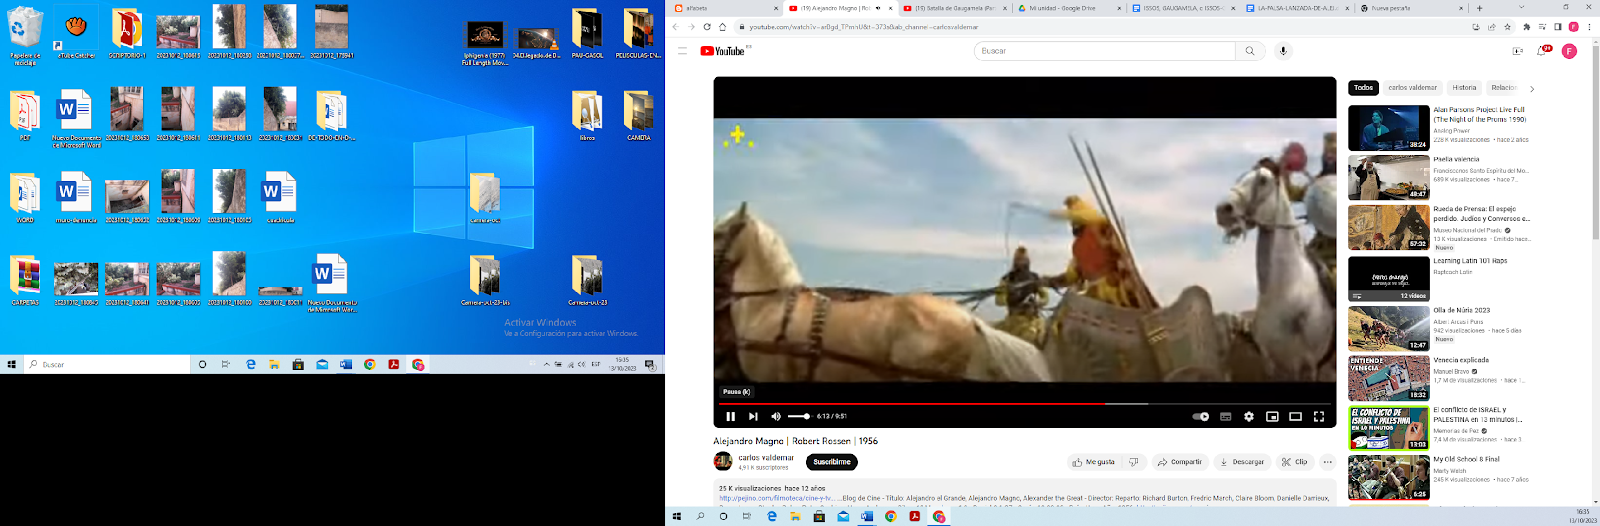Select the Todos filter chip
1600x526 pixels.
[x=1363, y=88]
